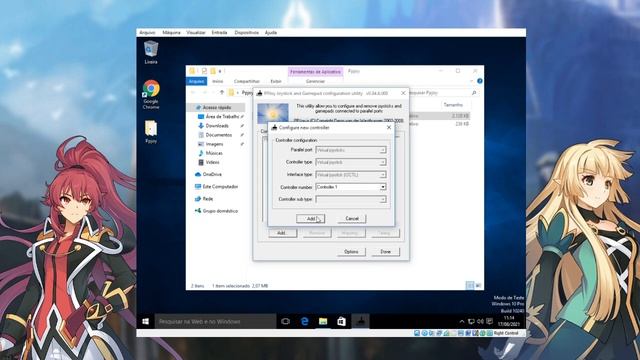Open the Dispositivos menu

247,33
